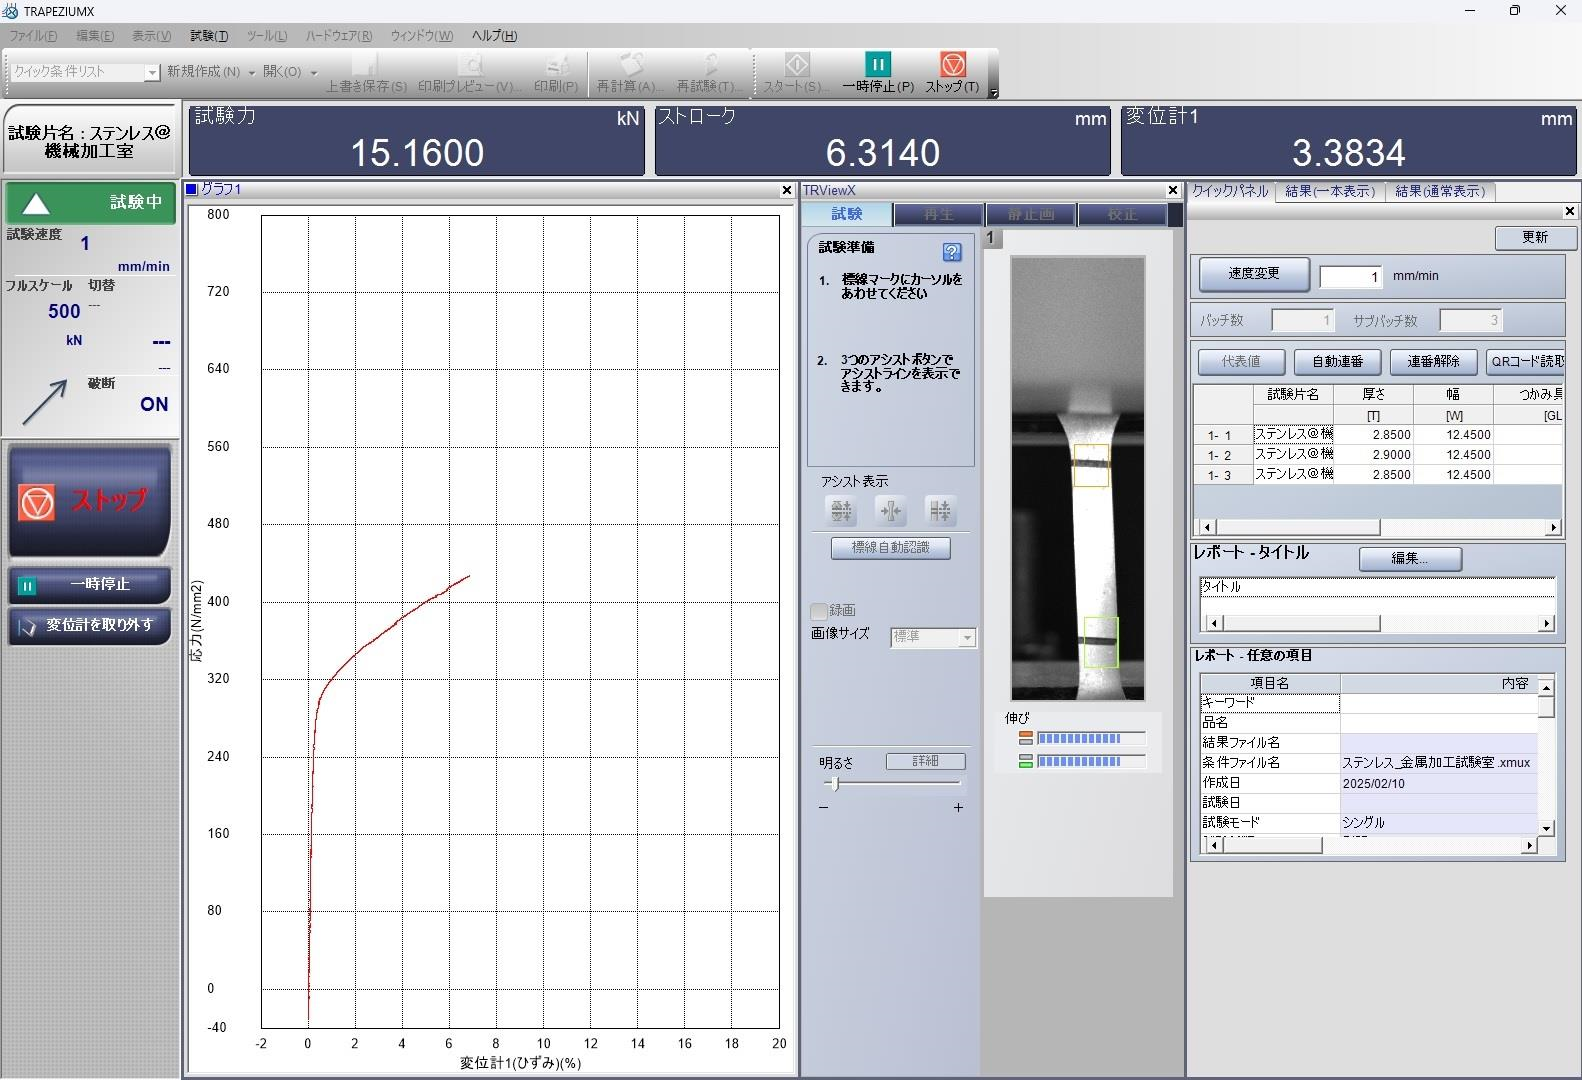Click the speed mm/min input field
This screenshot has height=1080, width=1582.
(x=1350, y=277)
